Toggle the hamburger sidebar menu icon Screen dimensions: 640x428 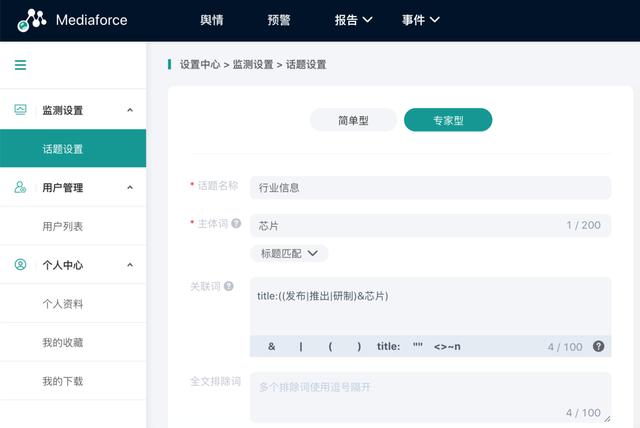click(x=20, y=65)
